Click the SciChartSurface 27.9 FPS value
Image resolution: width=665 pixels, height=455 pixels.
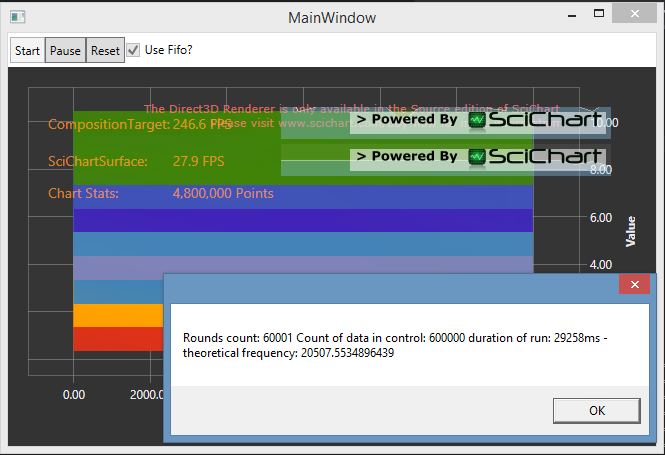(x=198, y=162)
